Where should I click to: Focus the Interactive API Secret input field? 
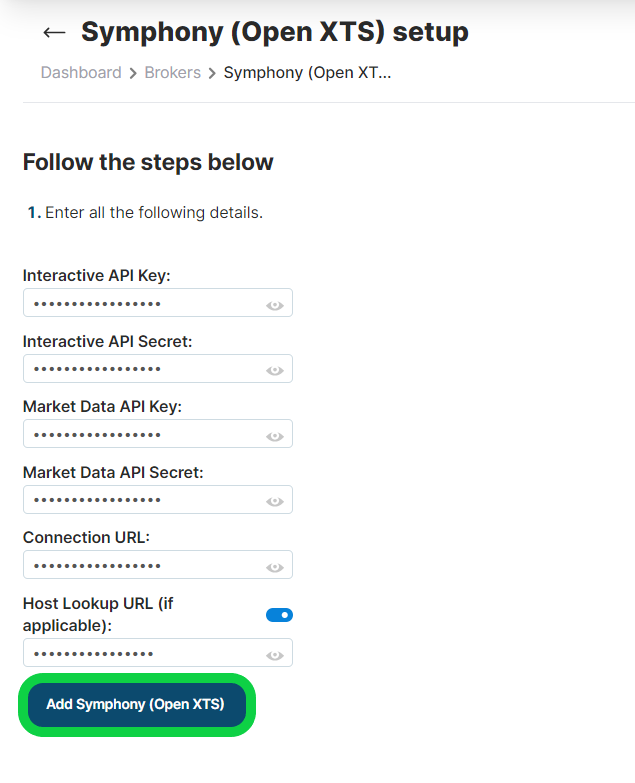158,369
